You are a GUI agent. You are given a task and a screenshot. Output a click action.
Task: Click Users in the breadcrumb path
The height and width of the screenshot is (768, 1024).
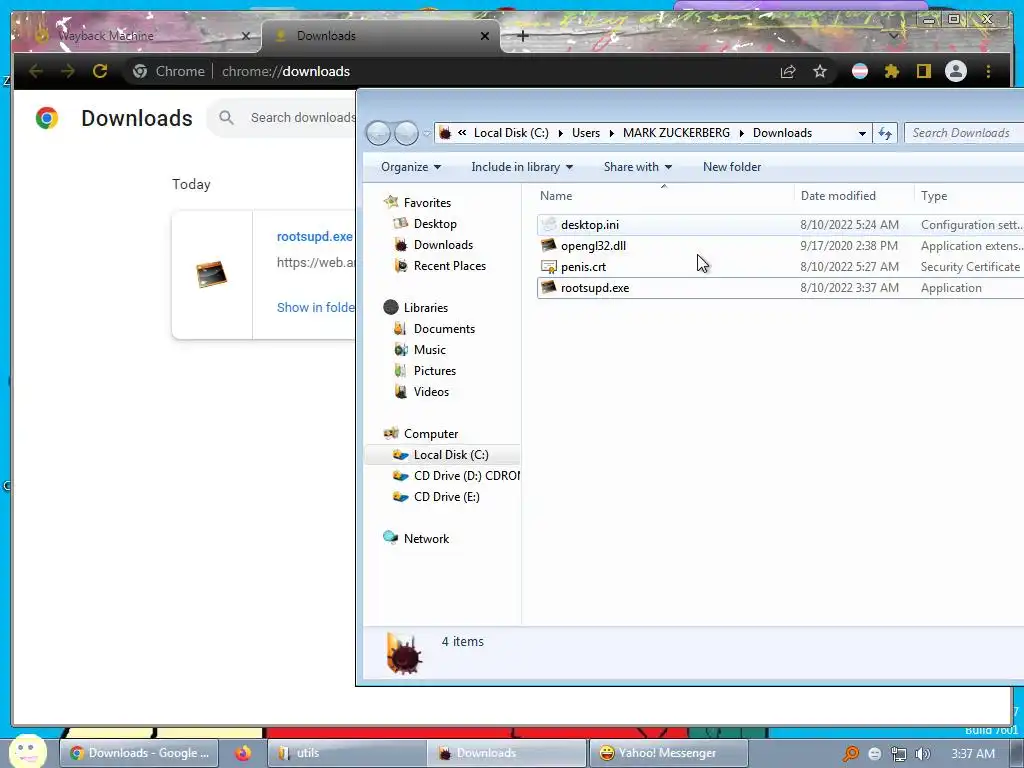pos(586,133)
